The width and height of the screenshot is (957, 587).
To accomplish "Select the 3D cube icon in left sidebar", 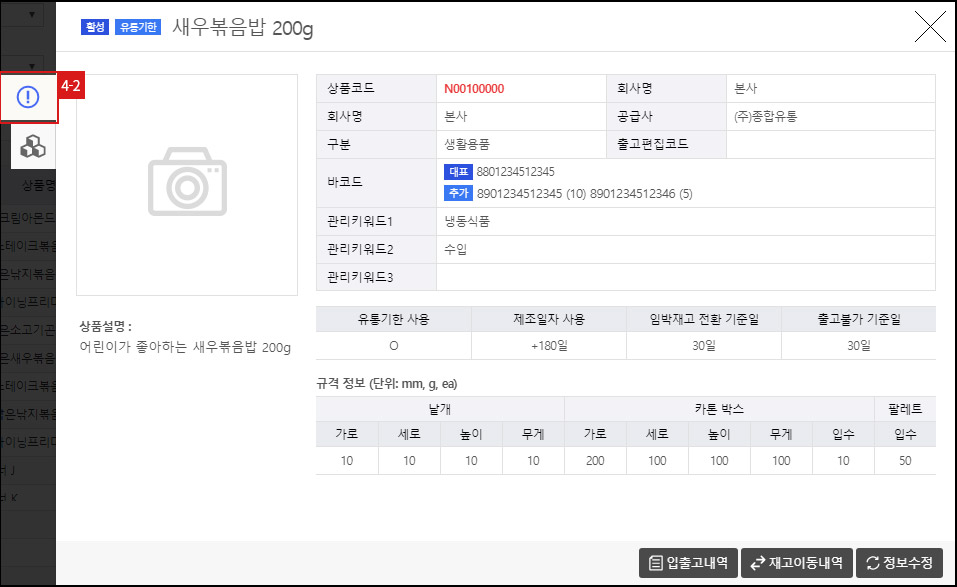I will click(x=30, y=147).
